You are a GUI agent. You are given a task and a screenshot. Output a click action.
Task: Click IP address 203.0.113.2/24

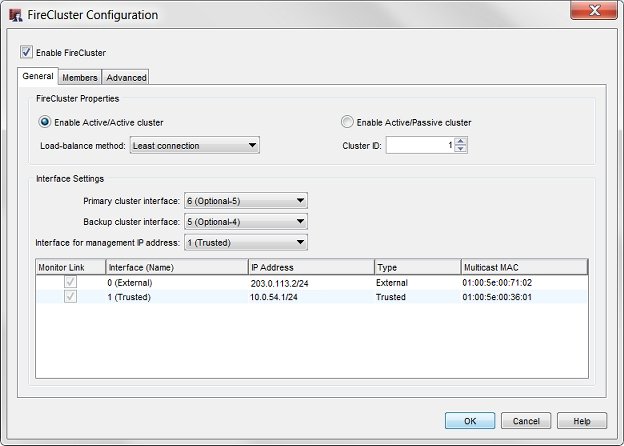point(279,283)
